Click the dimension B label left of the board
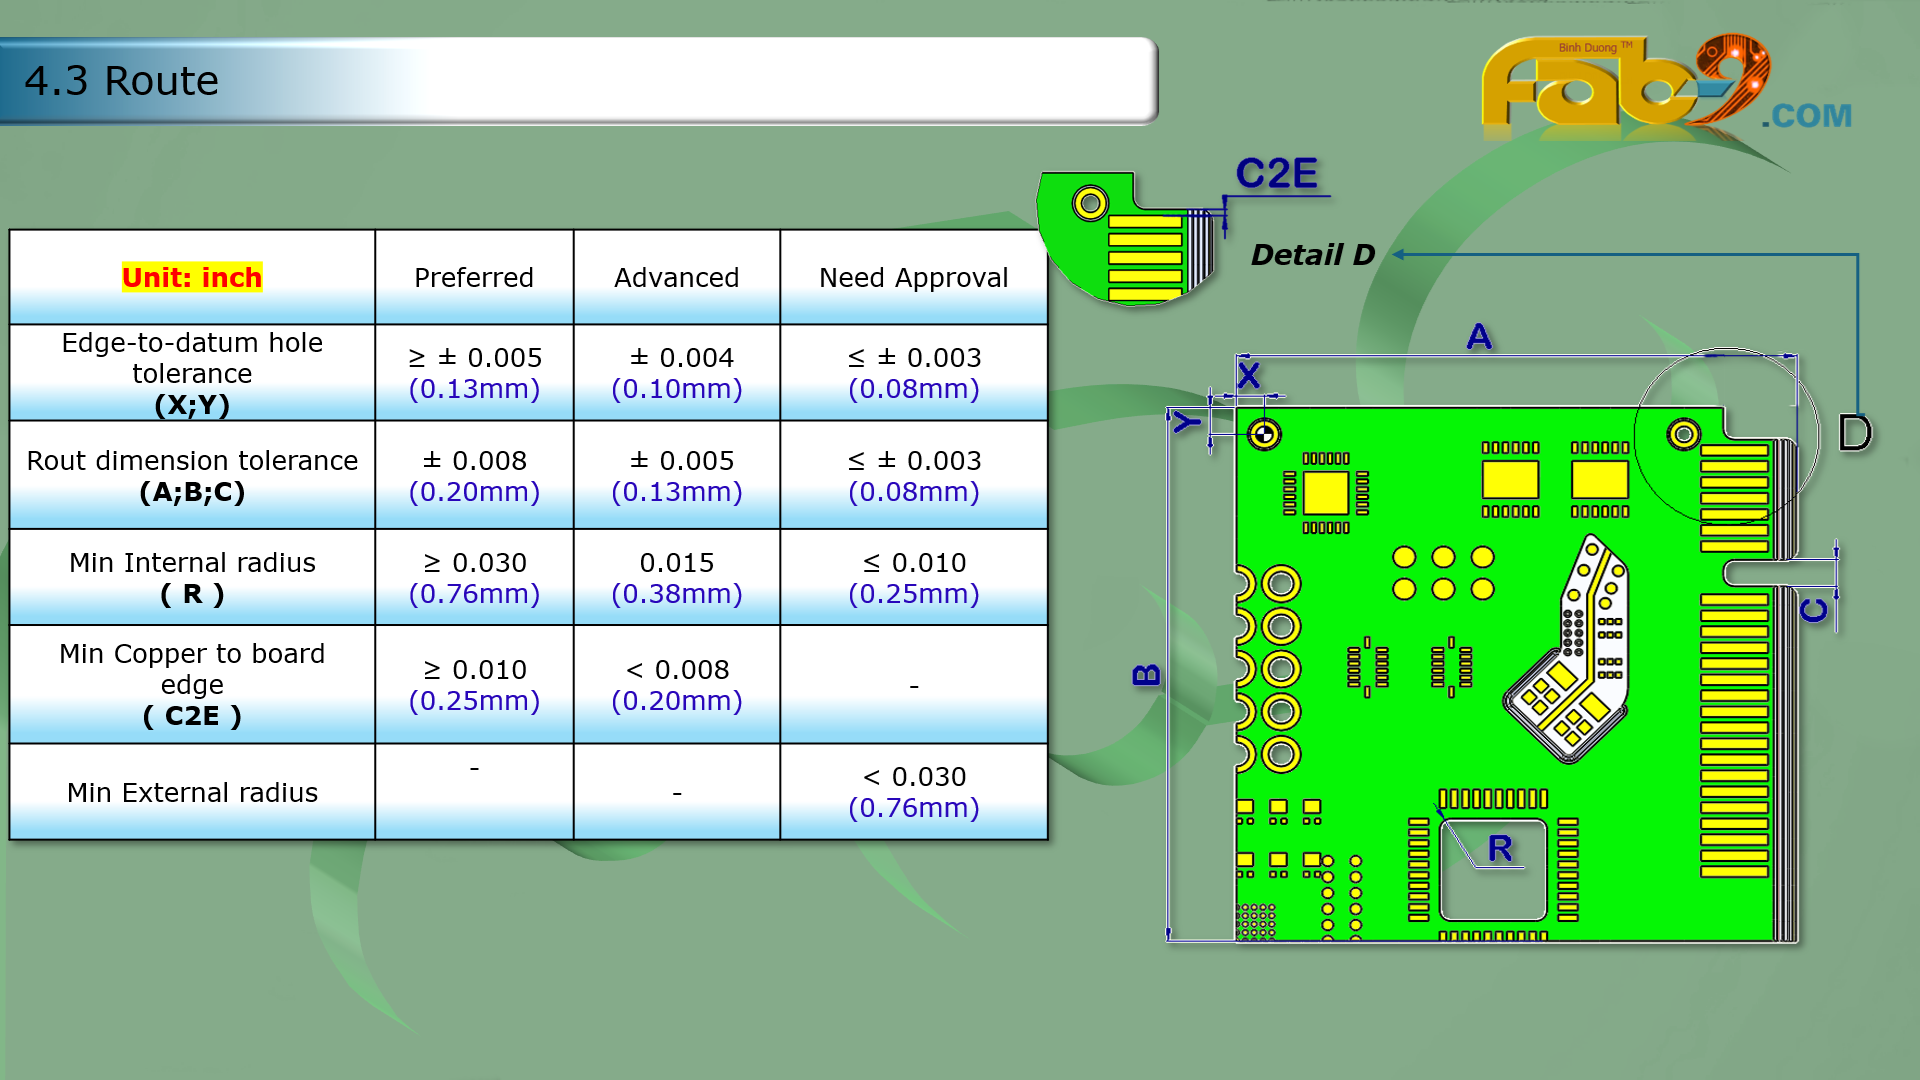 pos(1146,674)
